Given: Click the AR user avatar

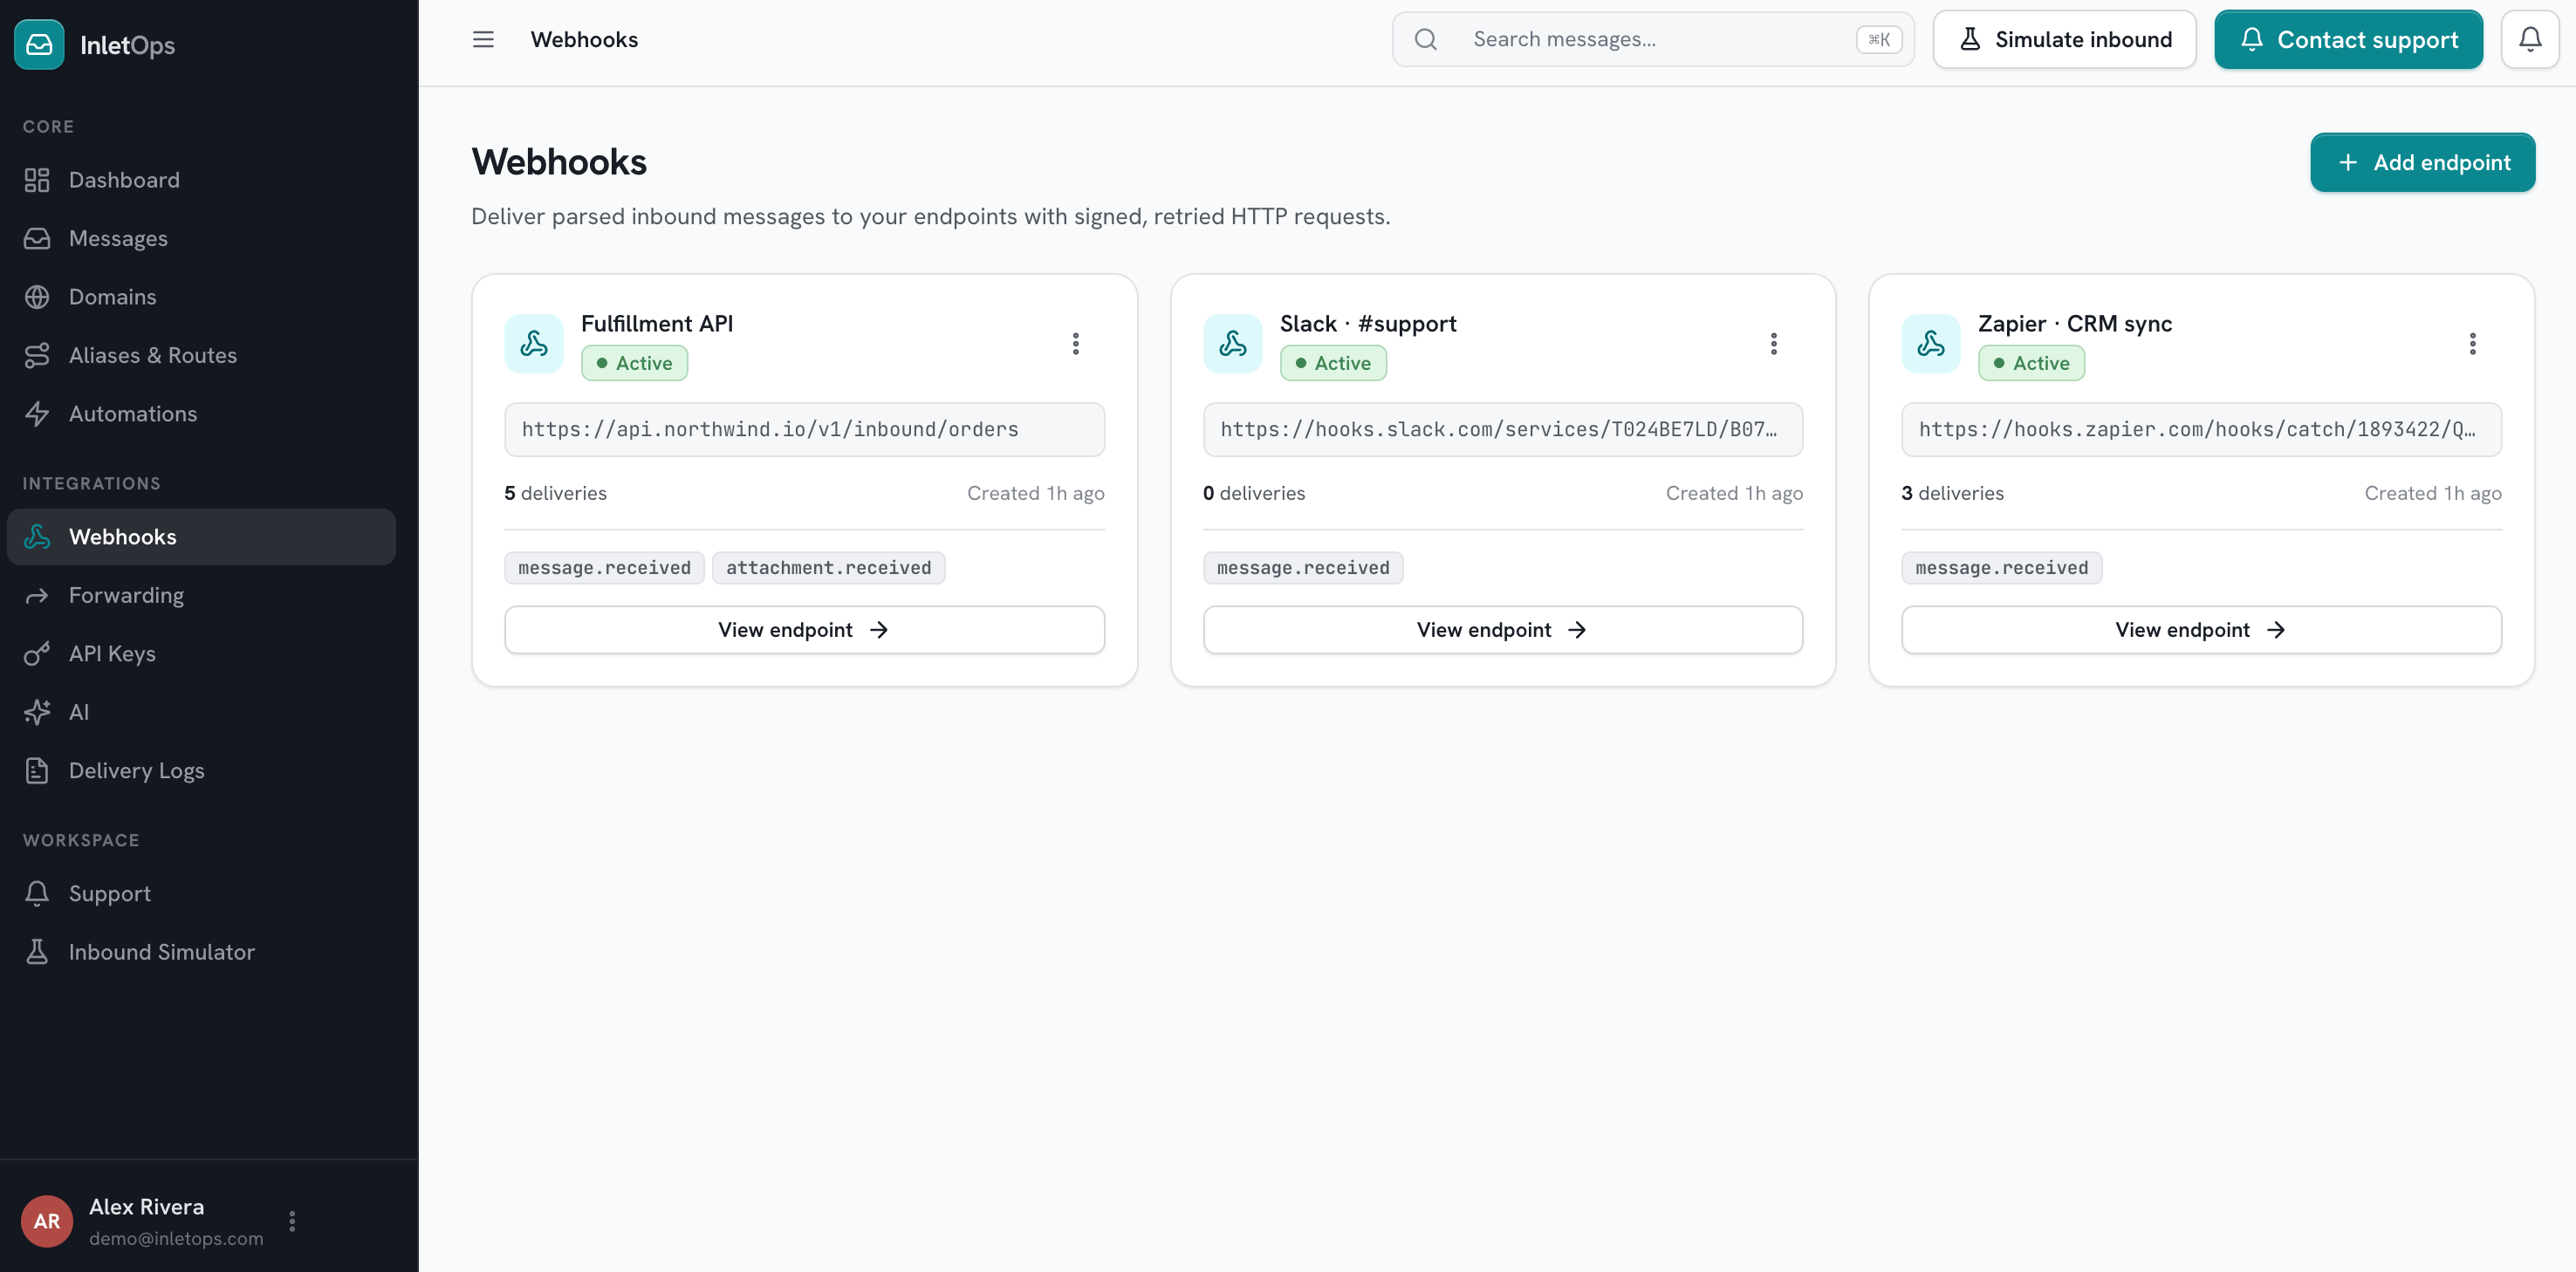Looking at the screenshot, I should pyautogui.click(x=47, y=1220).
